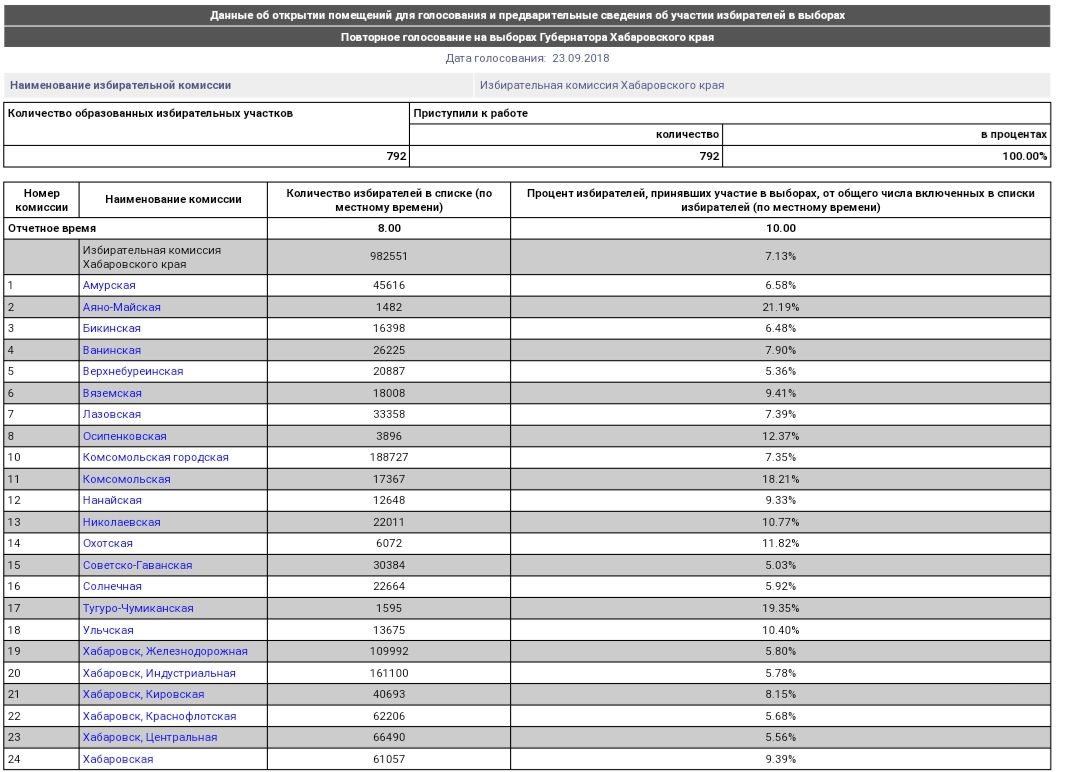This screenshot has height=772, width=1080.
Task: Select the turnout value 19.35%
Action: [x=780, y=608]
